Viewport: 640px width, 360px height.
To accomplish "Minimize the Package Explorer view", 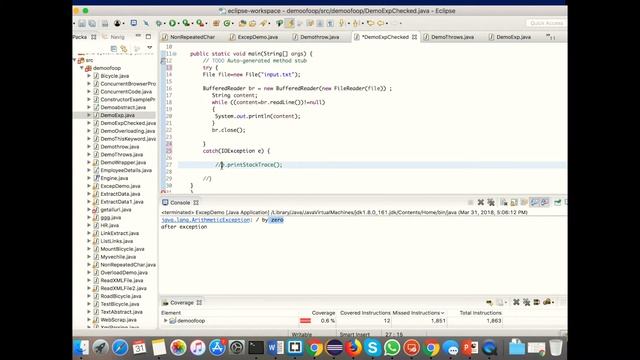I will pos(138,37).
